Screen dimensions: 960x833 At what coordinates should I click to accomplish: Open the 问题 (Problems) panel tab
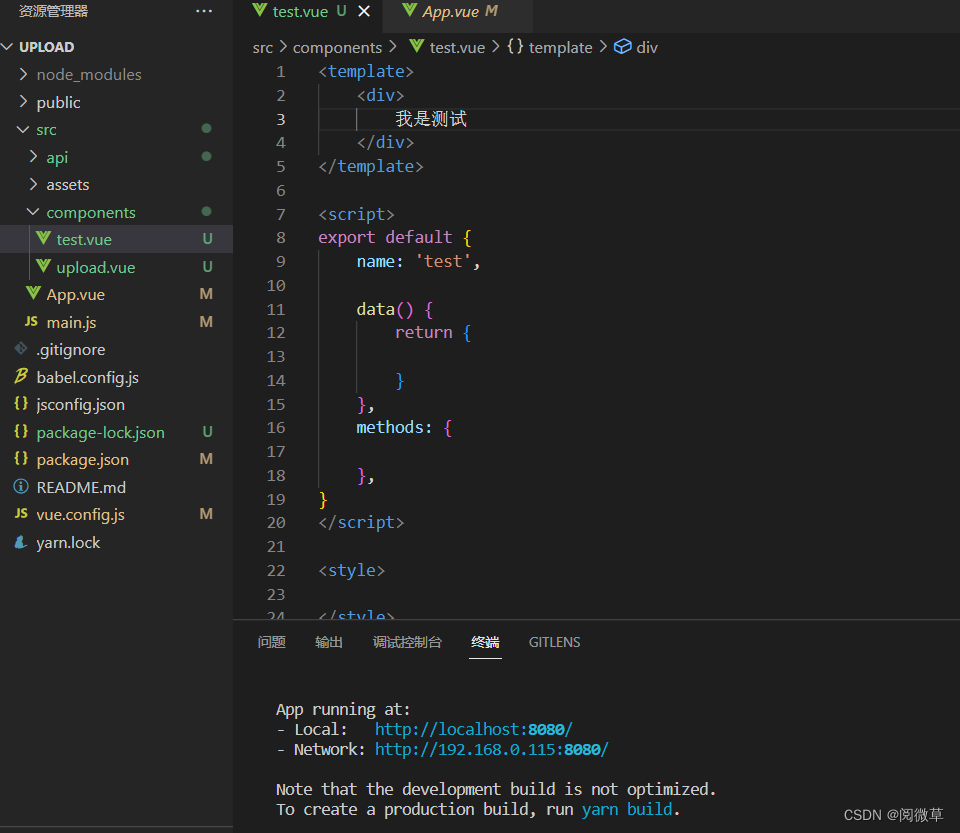(x=271, y=642)
